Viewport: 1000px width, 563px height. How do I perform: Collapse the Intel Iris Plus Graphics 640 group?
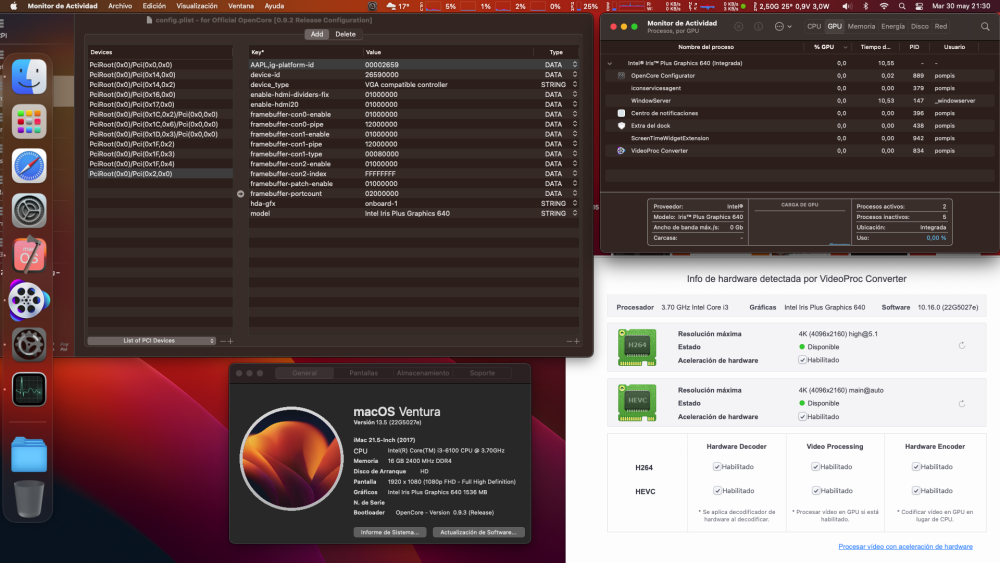pyautogui.click(x=610, y=63)
